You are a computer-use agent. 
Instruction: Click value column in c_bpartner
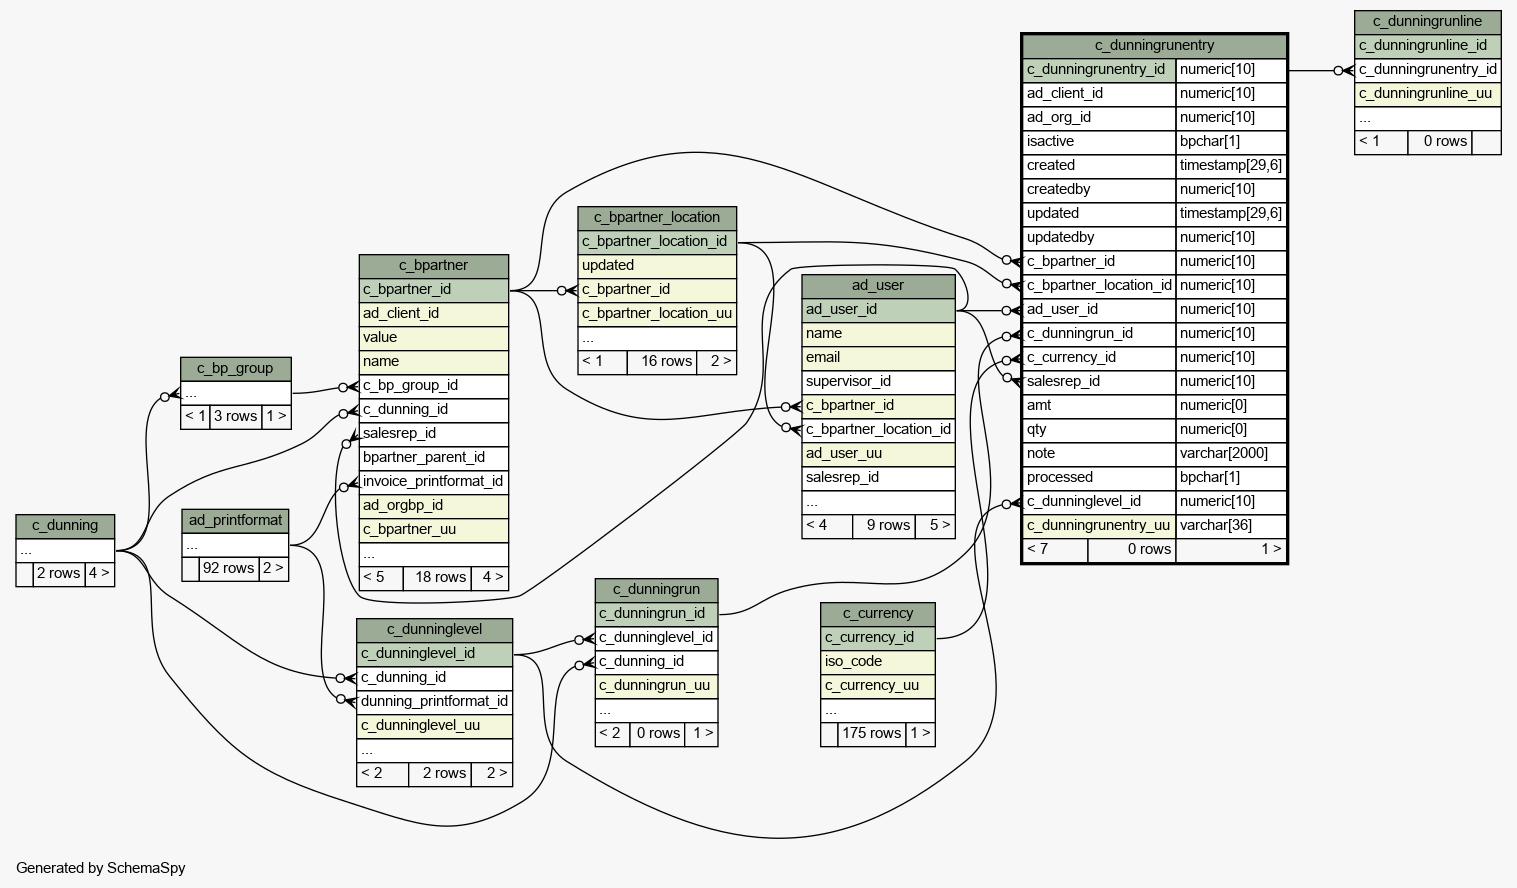coord(434,337)
